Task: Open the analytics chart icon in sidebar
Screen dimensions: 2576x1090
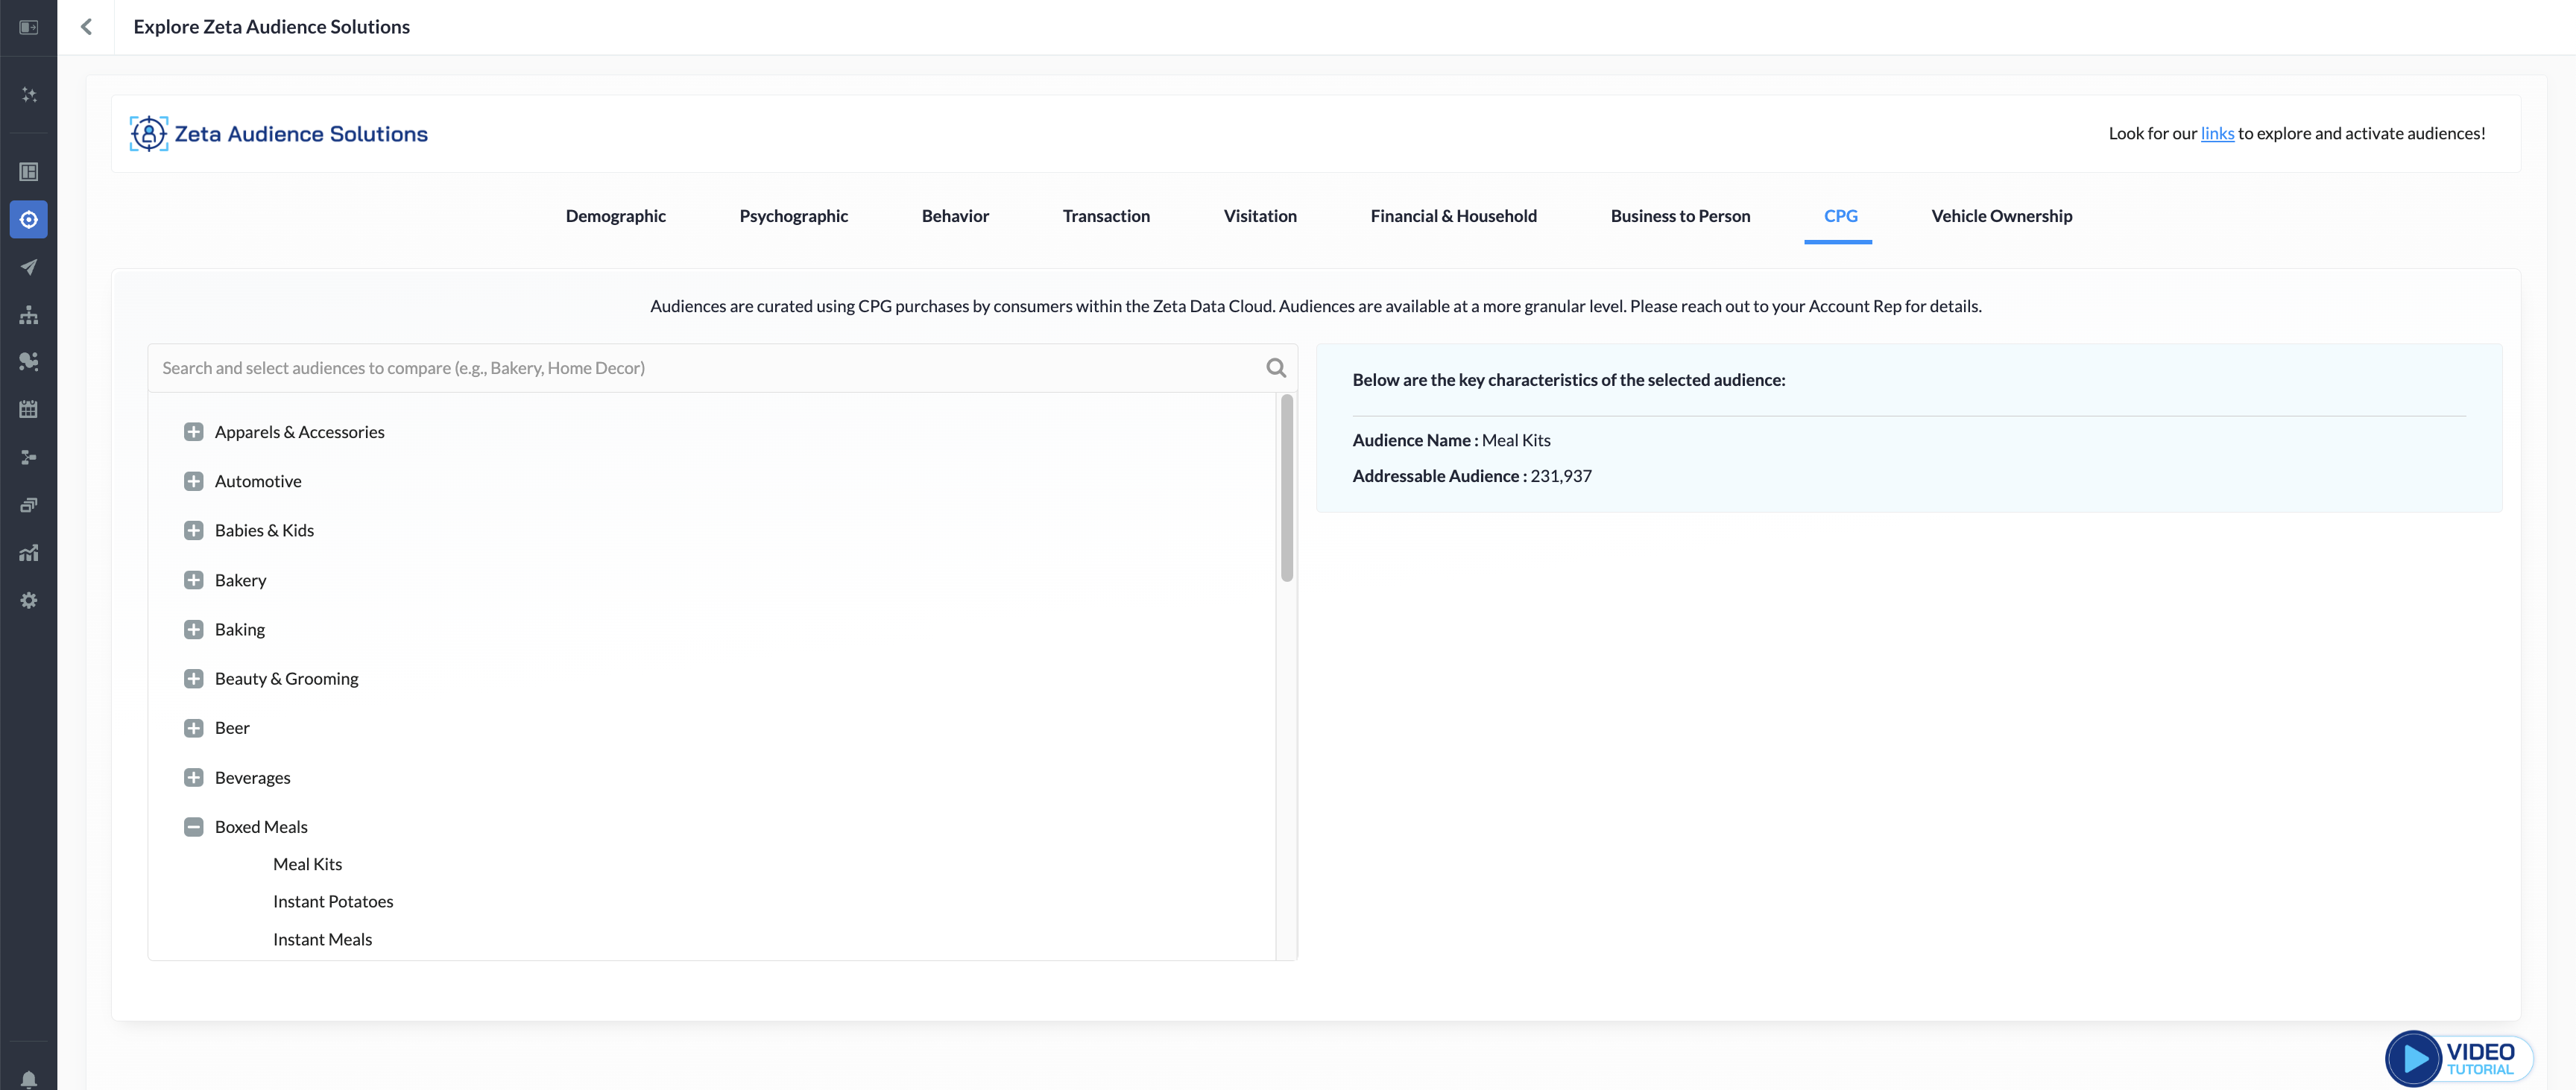Action: pyautogui.click(x=28, y=553)
